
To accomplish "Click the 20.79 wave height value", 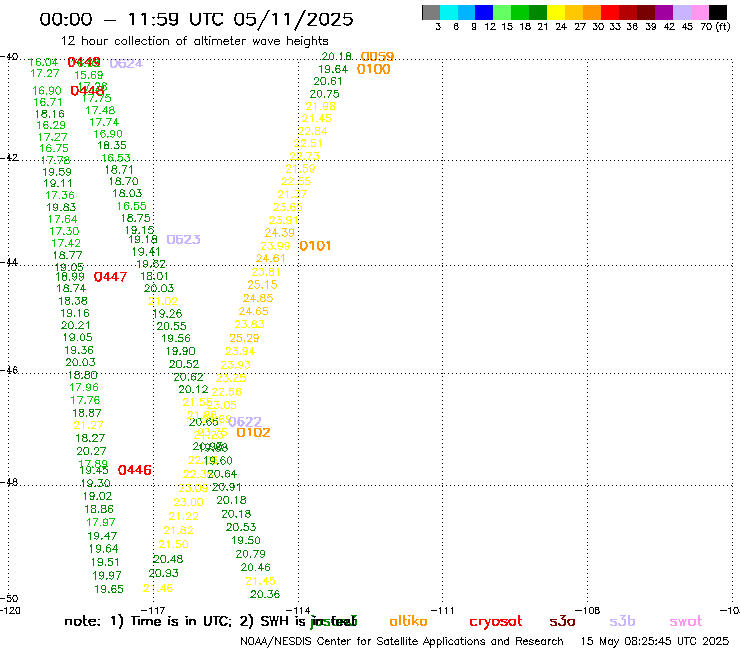I will point(251,554).
